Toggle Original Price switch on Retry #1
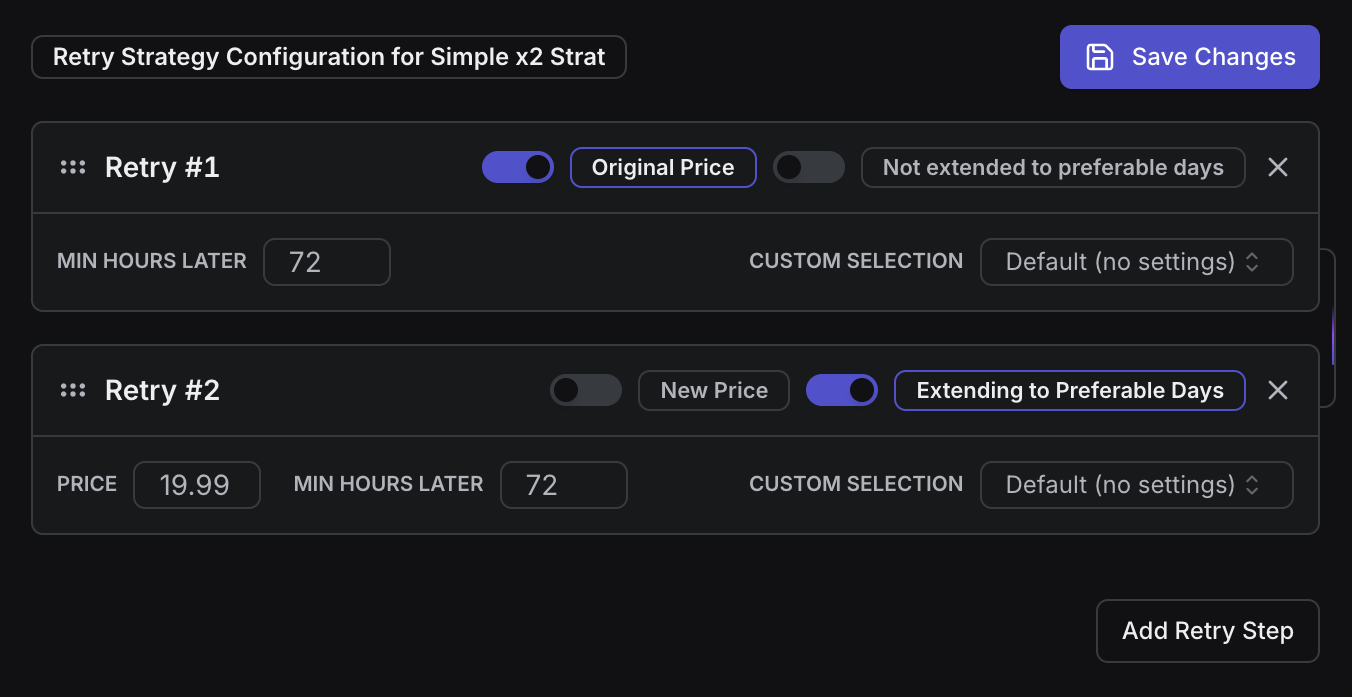 [517, 167]
